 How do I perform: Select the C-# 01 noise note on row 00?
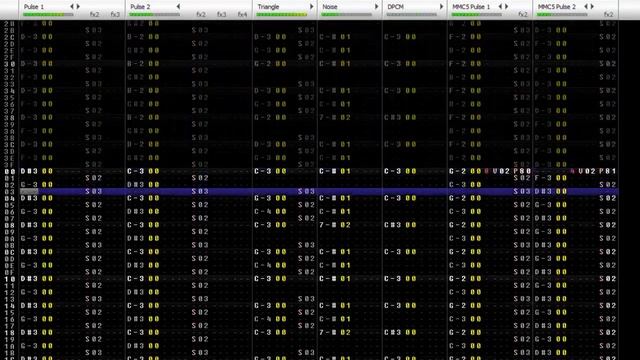(x=335, y=171)
